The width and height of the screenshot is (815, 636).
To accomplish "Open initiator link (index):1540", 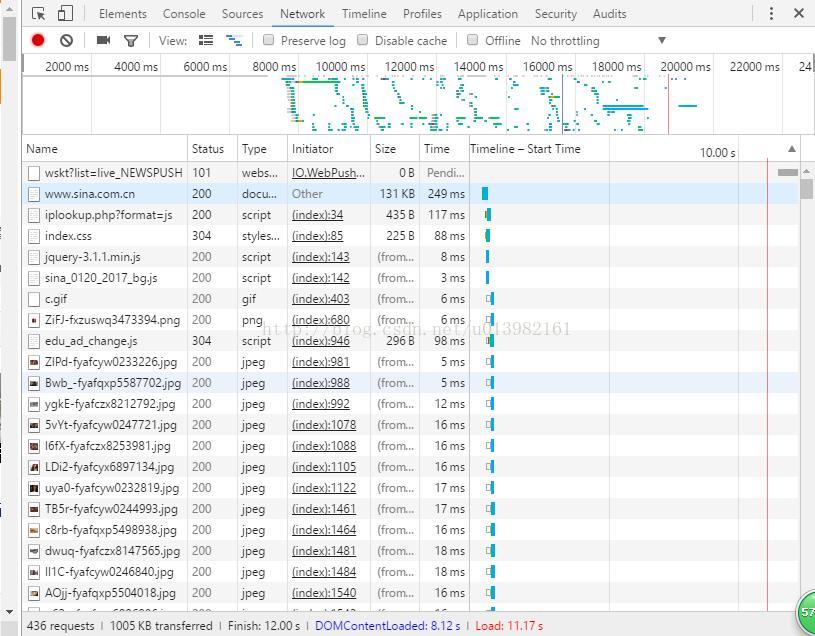I will tap(324, 593).
